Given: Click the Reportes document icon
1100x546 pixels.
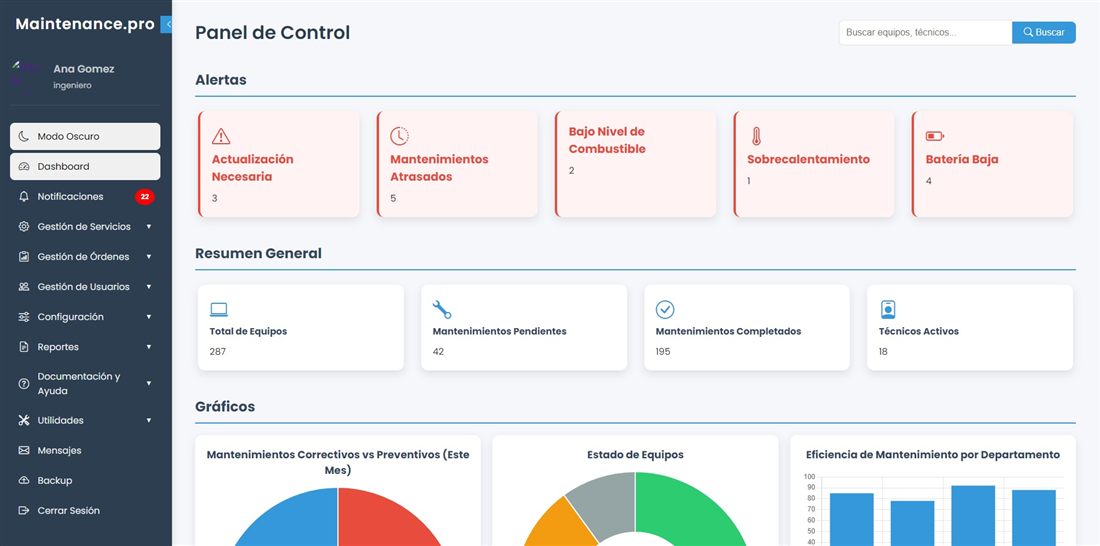Looking at the screenshot, I should tap(24, 347).
